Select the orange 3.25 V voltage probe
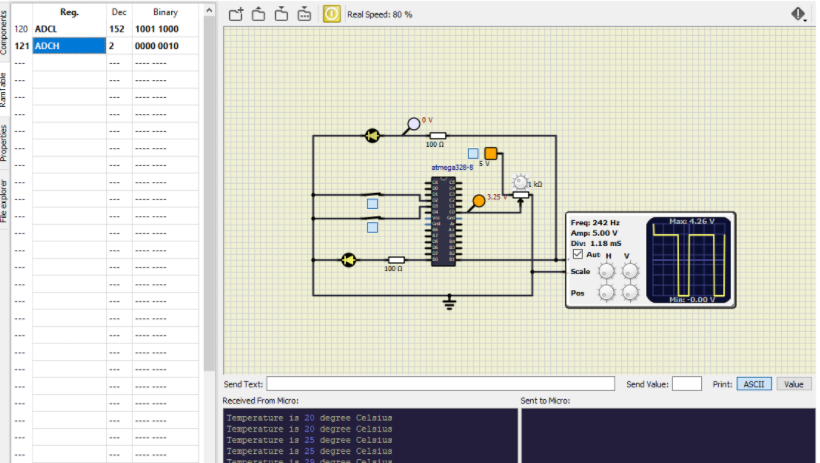820x463 pixels. (x=478, y=201)
